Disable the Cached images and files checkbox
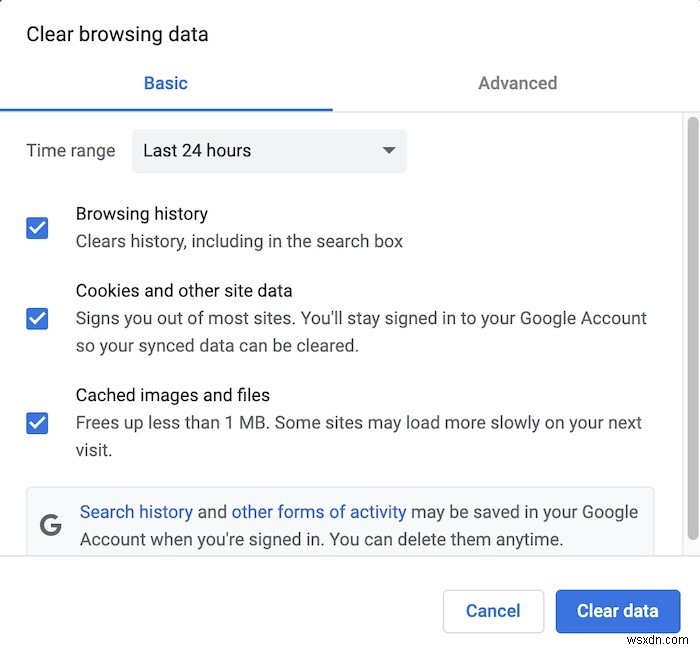This screenshot has width=700, height=650. click(x=37, y=423)
